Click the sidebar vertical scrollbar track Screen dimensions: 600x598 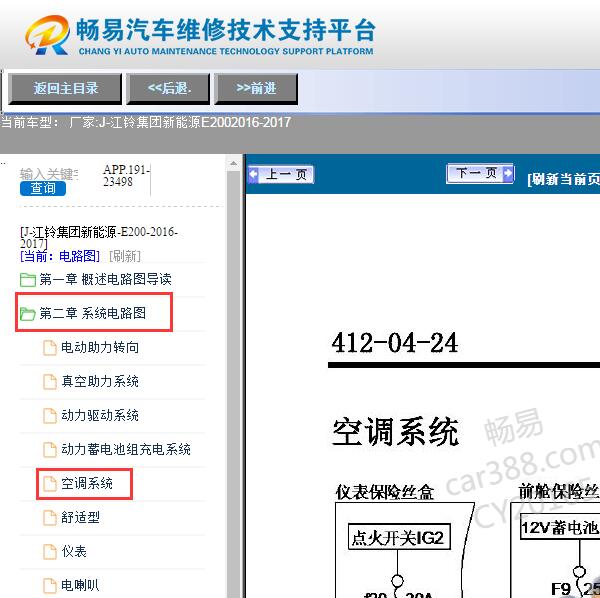click(x=233, y=384)
